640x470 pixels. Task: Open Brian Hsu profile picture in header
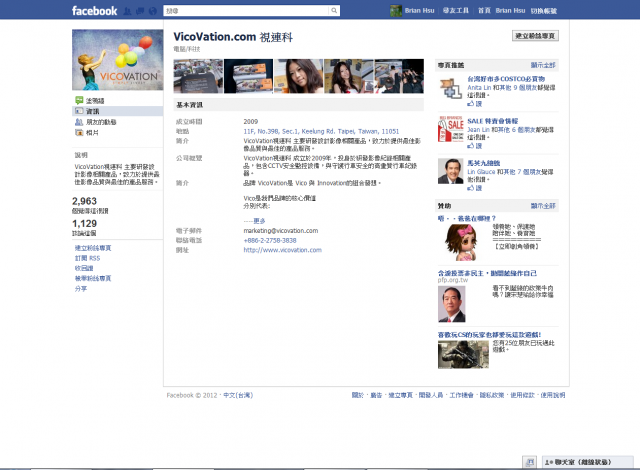coord(396,11)
